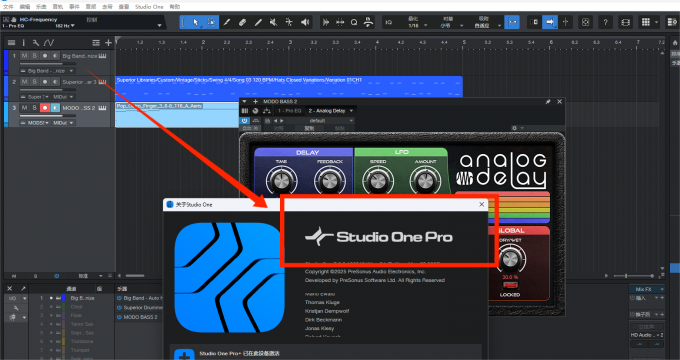
Task: Add a track with the plus icon
Action: [108, 43]
